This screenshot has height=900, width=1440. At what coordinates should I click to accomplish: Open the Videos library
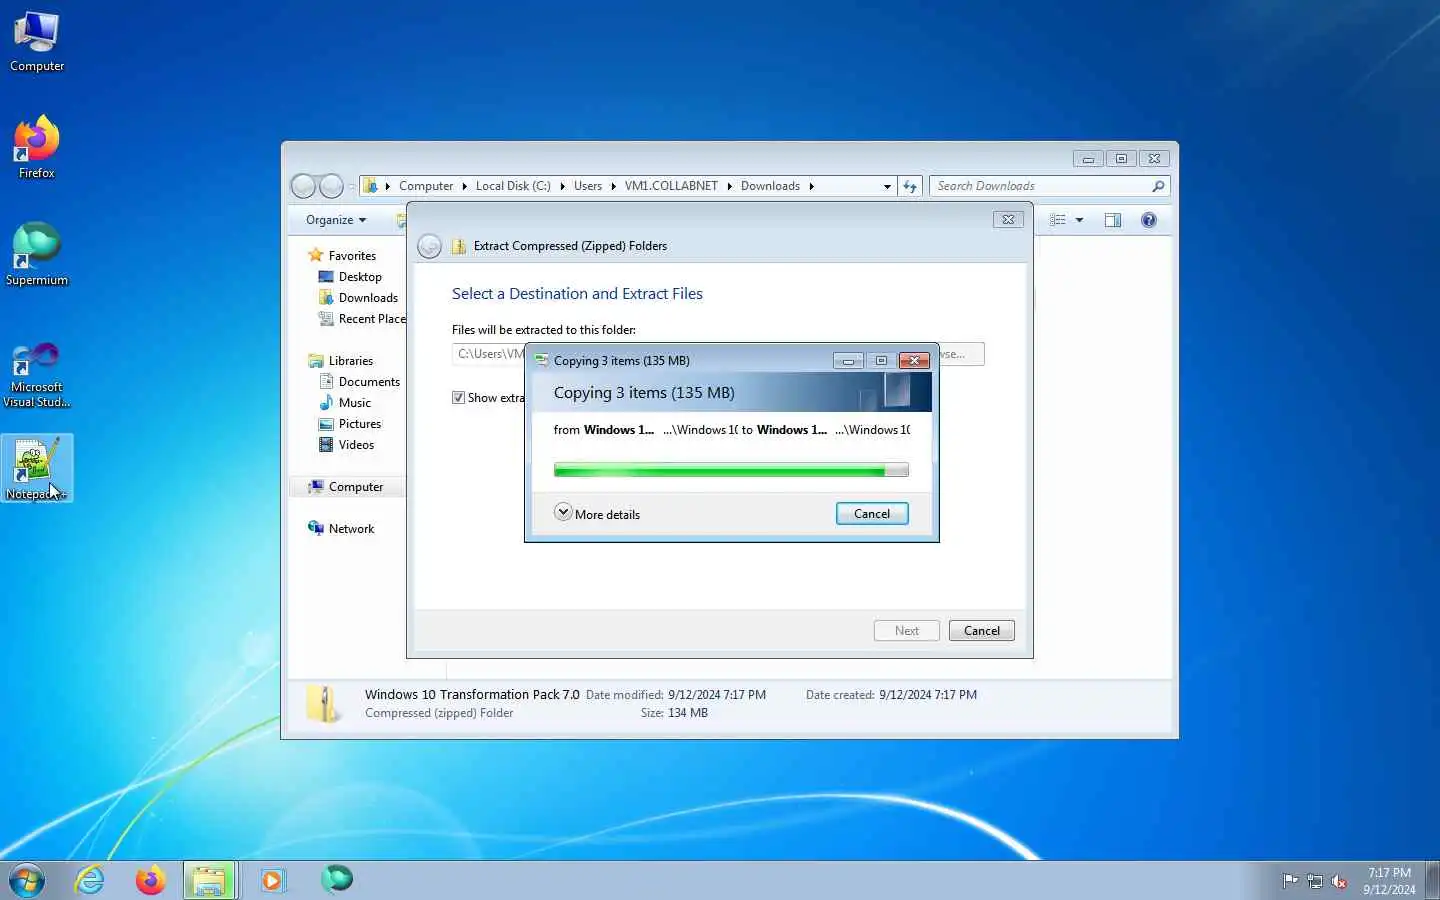point(346,445)
